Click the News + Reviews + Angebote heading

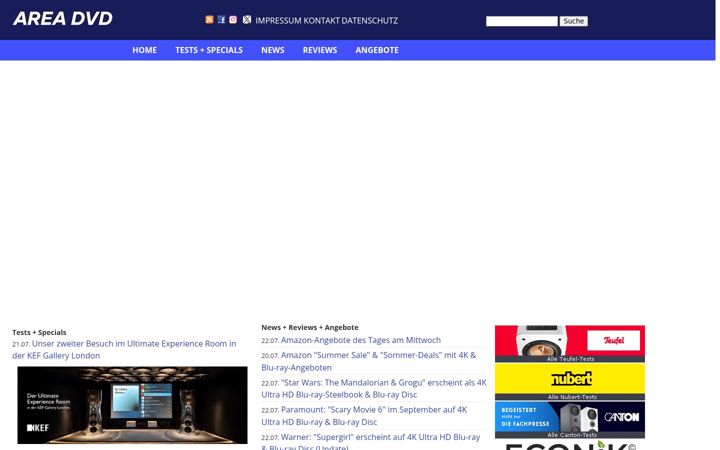pyautogui.click(x=310, y=327)
